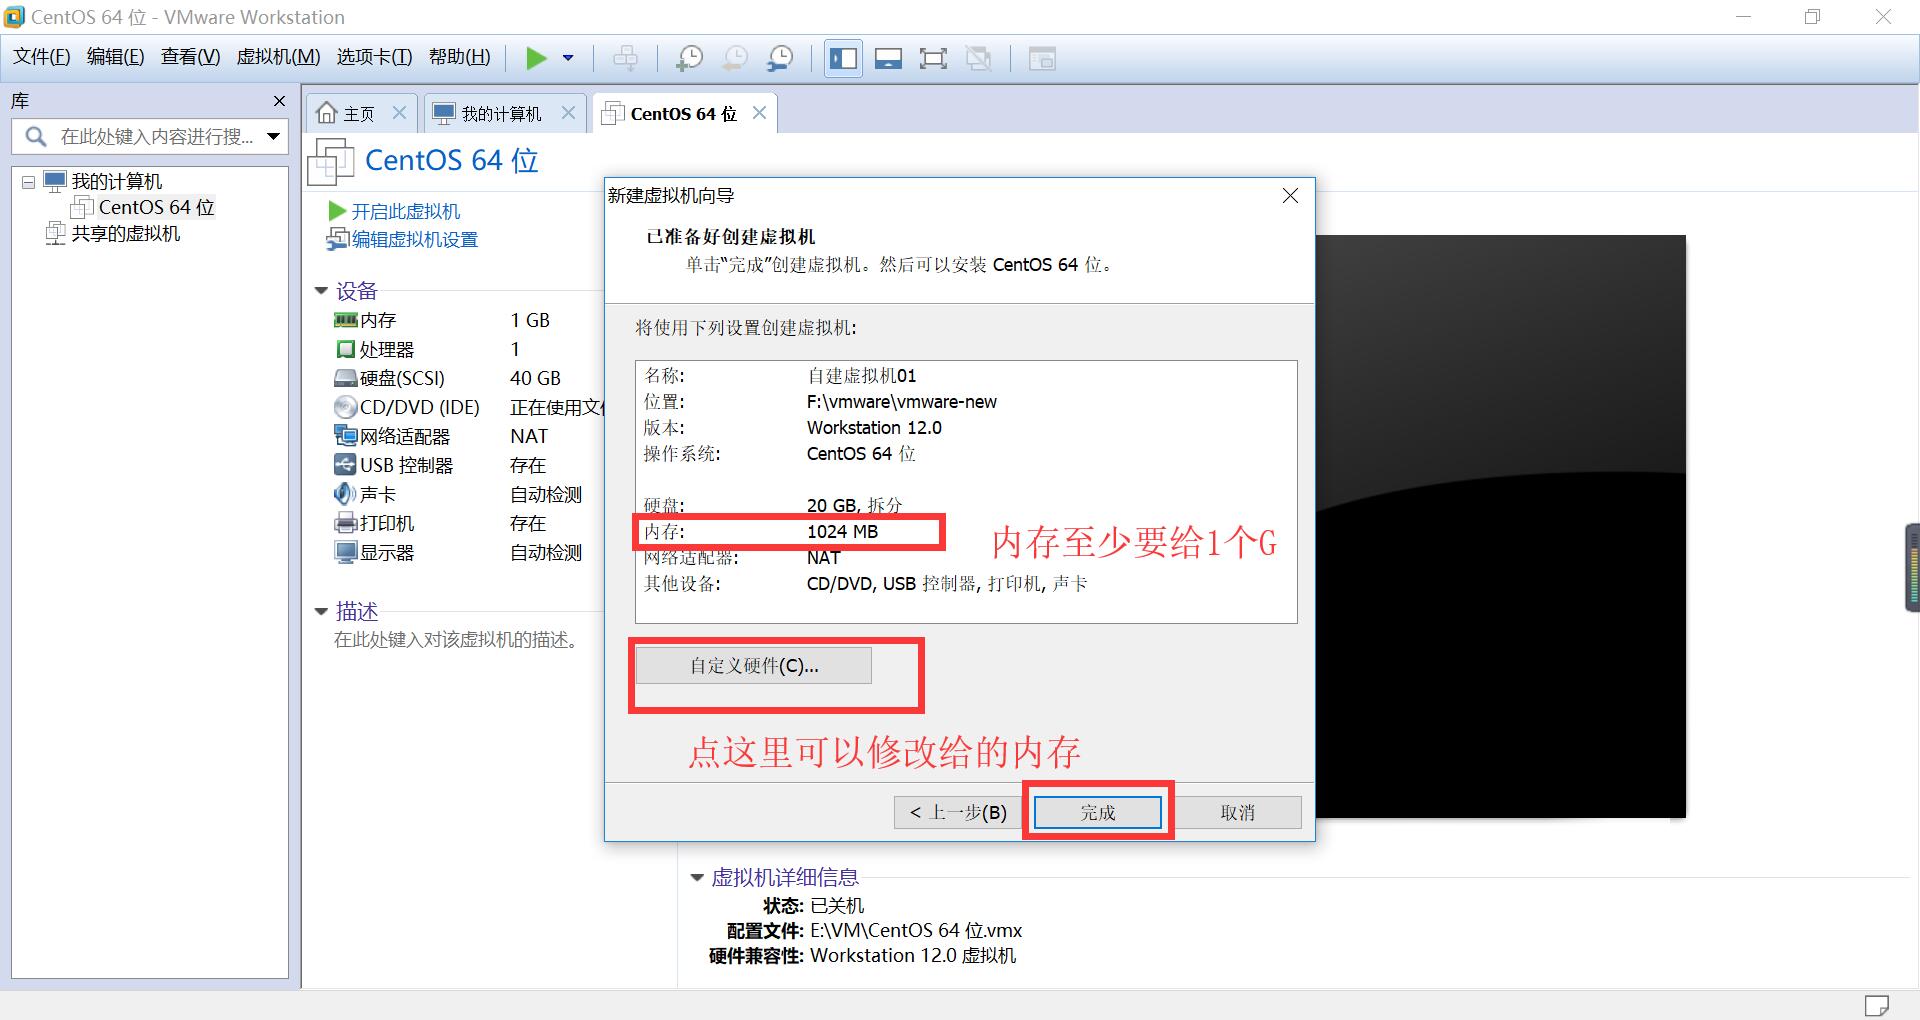Image resolution: width=1920 pixels, height=1020 pixels.
Task: Click F:\vmware\vmware-new location value
Action: point(902,402)
